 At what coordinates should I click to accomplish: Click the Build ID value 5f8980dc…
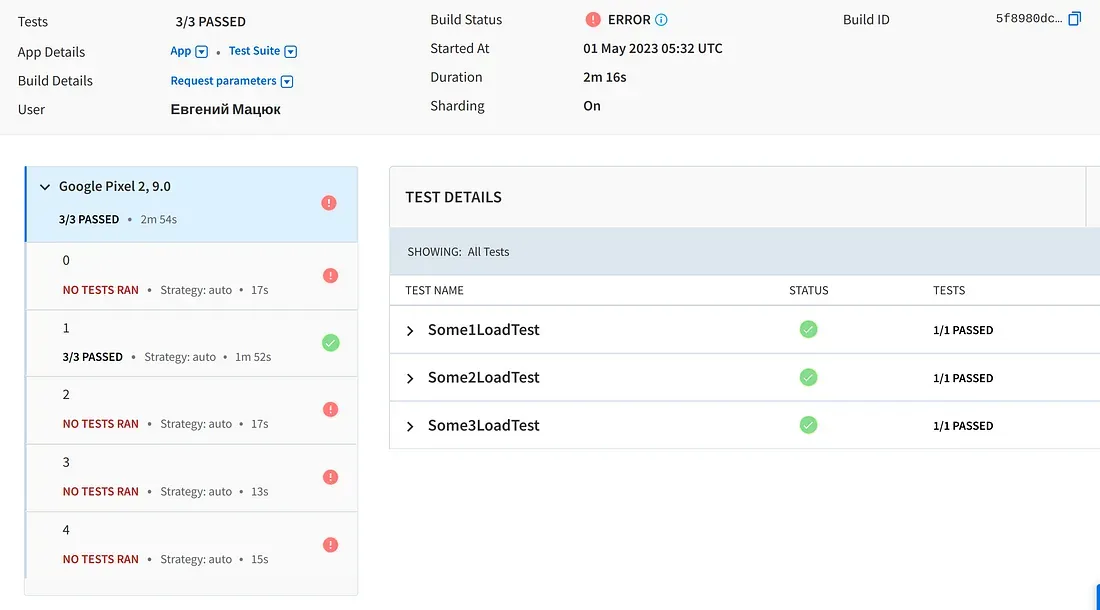pyautogui.click(x=1028, y=18)
